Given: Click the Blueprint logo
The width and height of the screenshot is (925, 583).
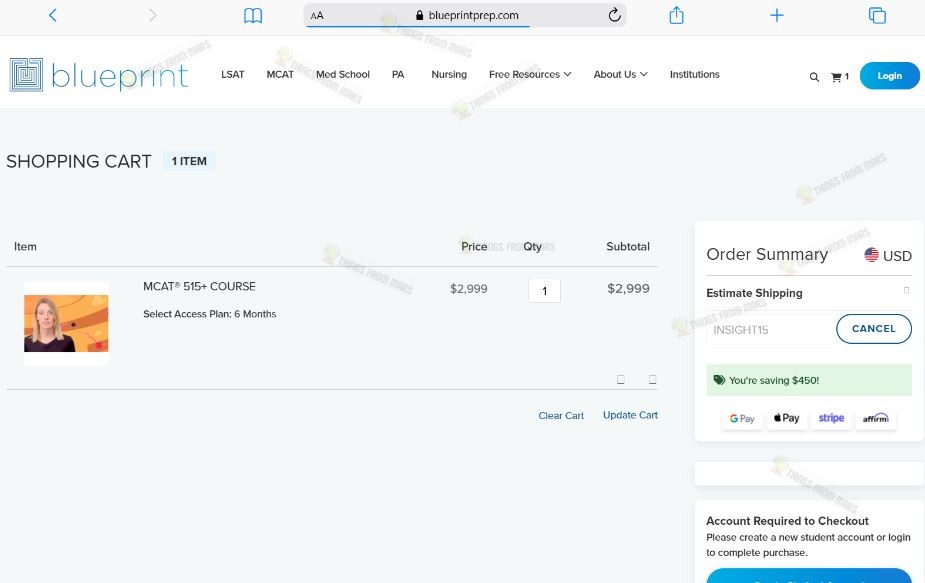Looking at the screenshot, I should (99, 75).
